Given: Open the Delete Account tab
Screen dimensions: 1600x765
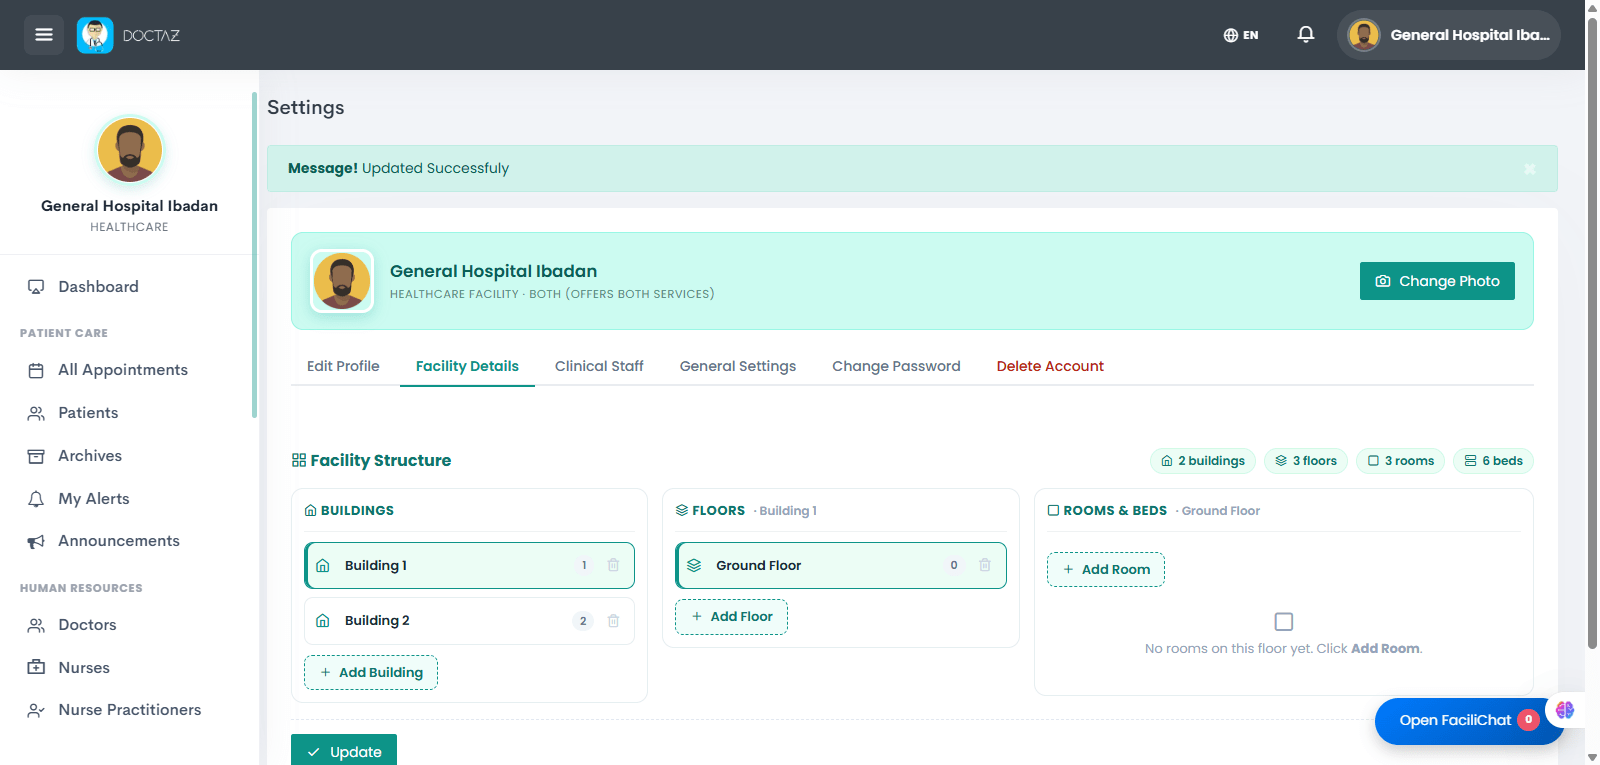Looking at the screenshot, I should [1050, 366].
